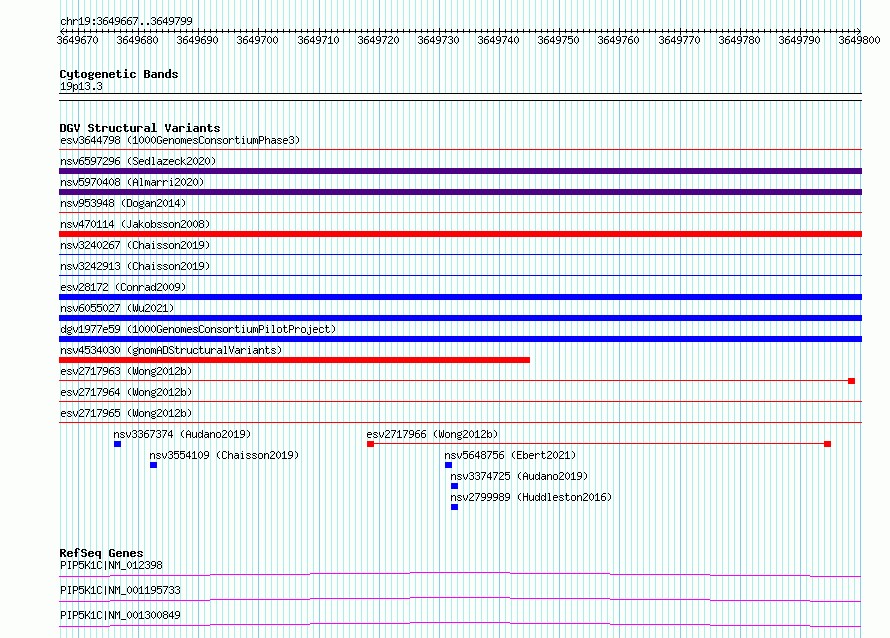Select esv2717963 (Wong2012b) label
This screenshot has width=890, height=638.
pos(126,371)
